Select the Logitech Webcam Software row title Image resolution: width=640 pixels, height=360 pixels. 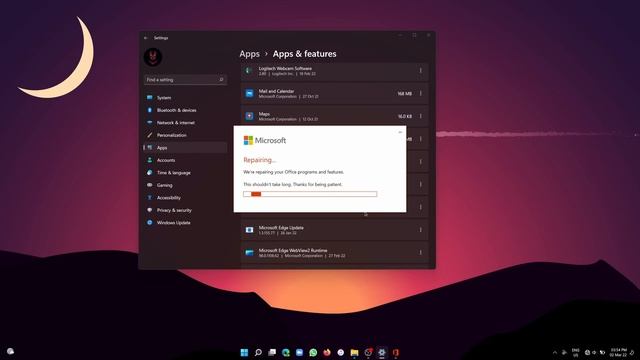tap(285, 69)
